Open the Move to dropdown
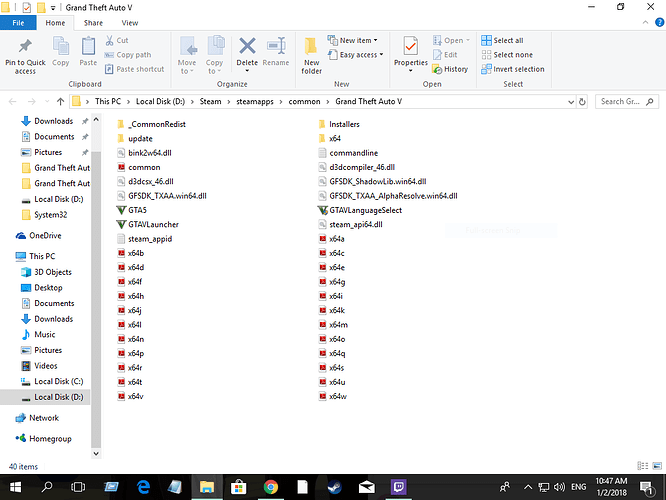Image resolution: width=666 pixels, height=500 pixels. 187,67
